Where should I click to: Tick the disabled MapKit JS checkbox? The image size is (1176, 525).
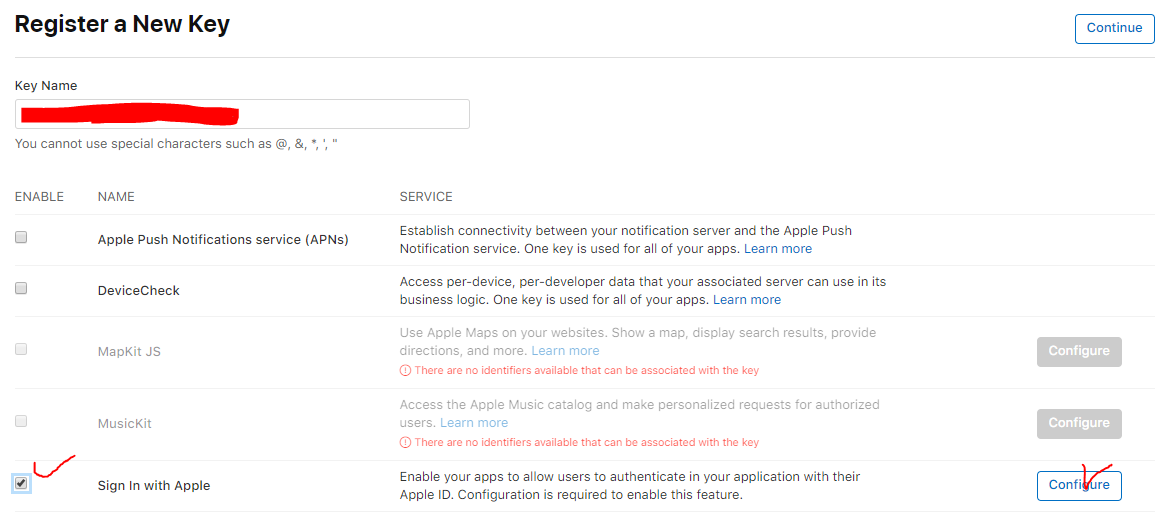[21, 349]
